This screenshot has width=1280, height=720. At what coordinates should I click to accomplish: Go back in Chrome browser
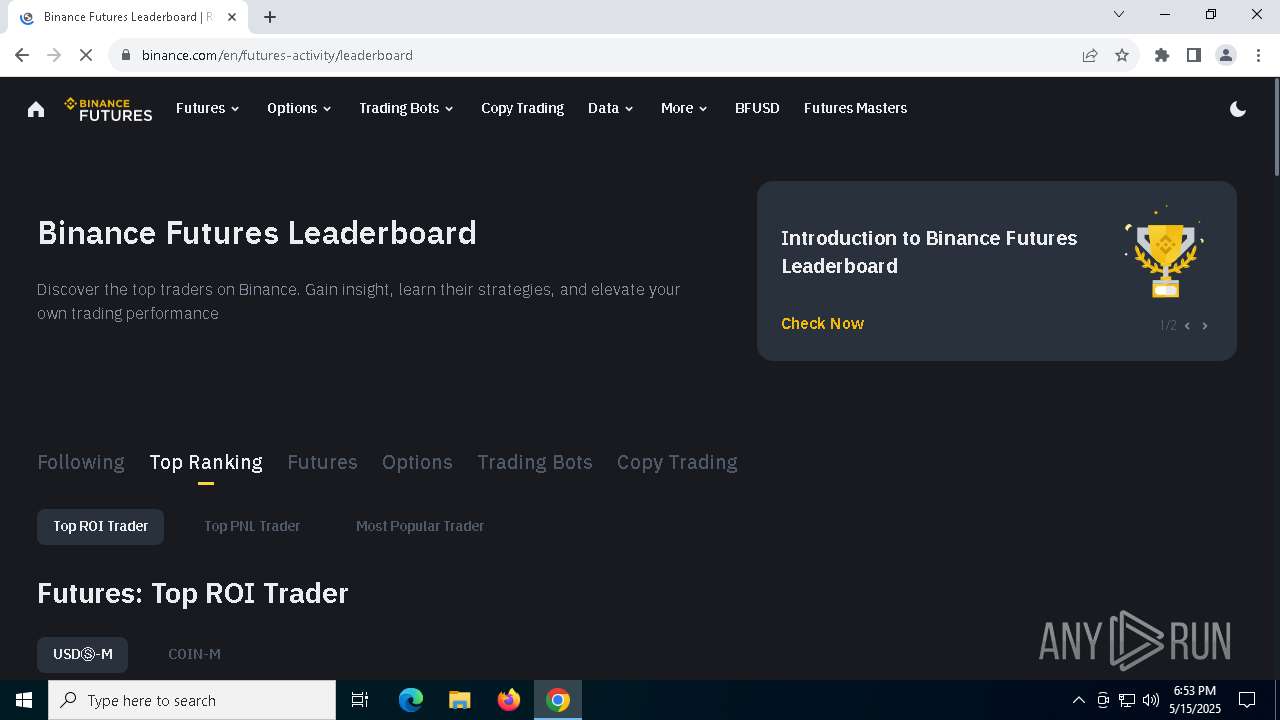click(22, 55)
